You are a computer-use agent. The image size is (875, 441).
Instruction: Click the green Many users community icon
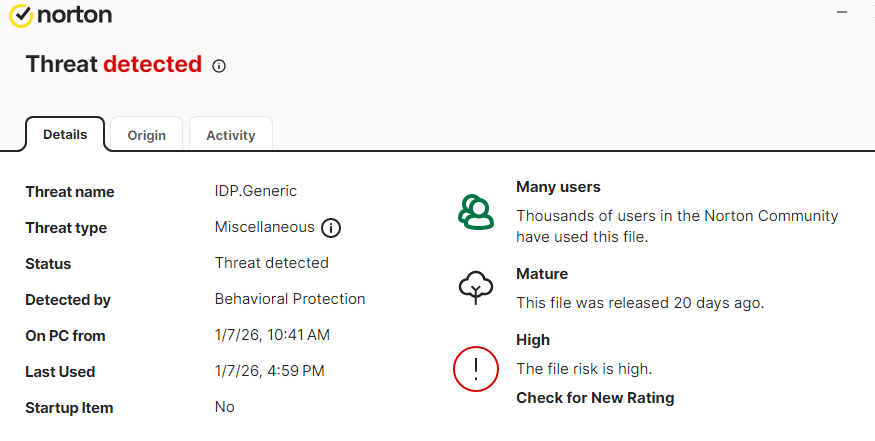pos(475,212)
